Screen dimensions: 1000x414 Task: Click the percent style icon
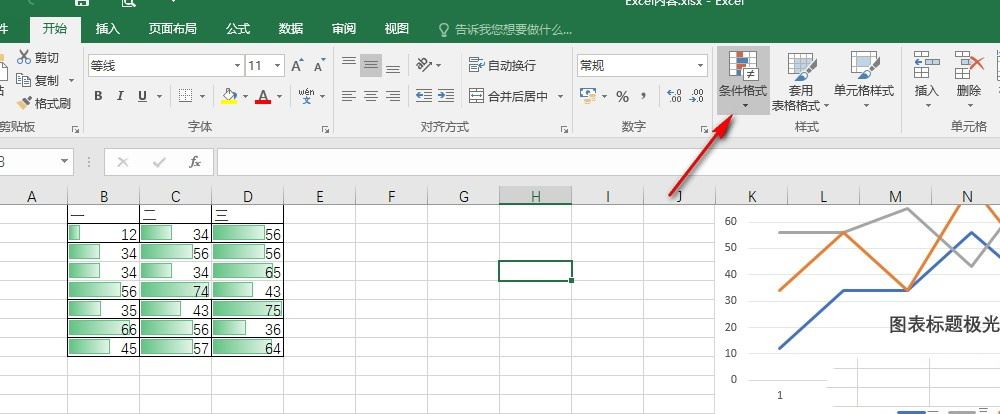pos(622,96)
